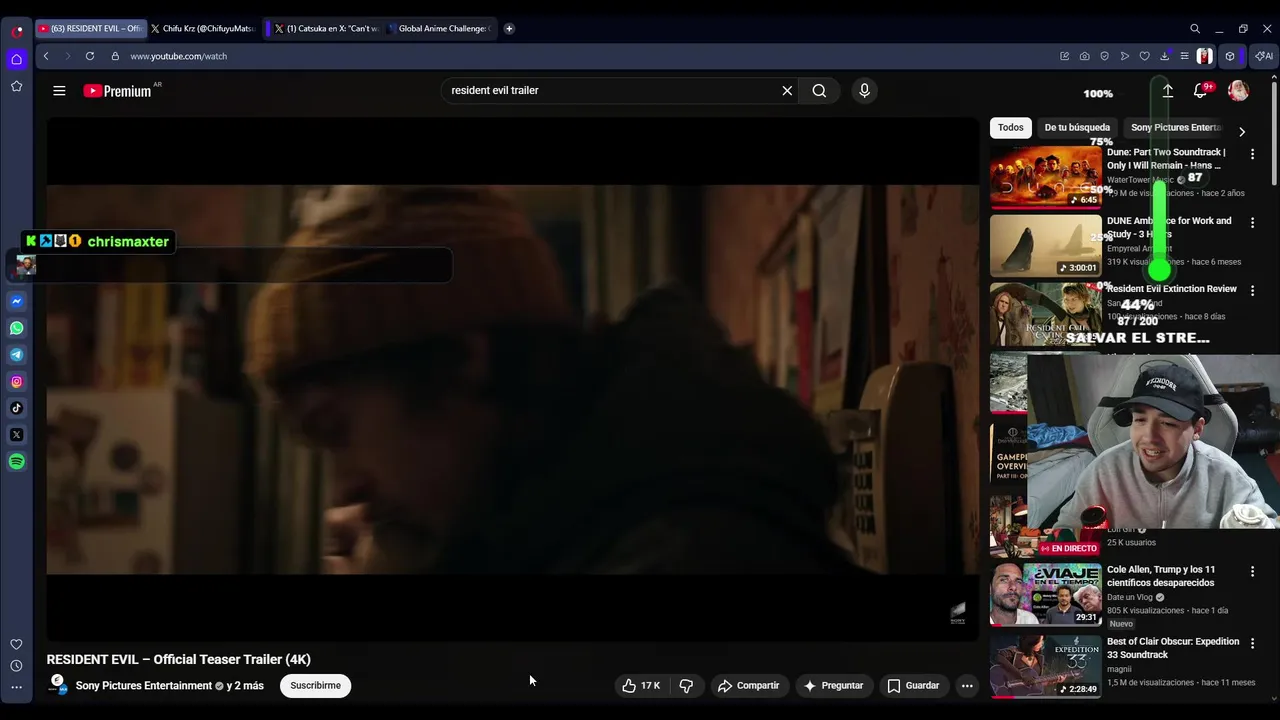Switch to Catsuka en X tab
The height and width of the screenshot is (720, 1280).
(x=325, y=29)
